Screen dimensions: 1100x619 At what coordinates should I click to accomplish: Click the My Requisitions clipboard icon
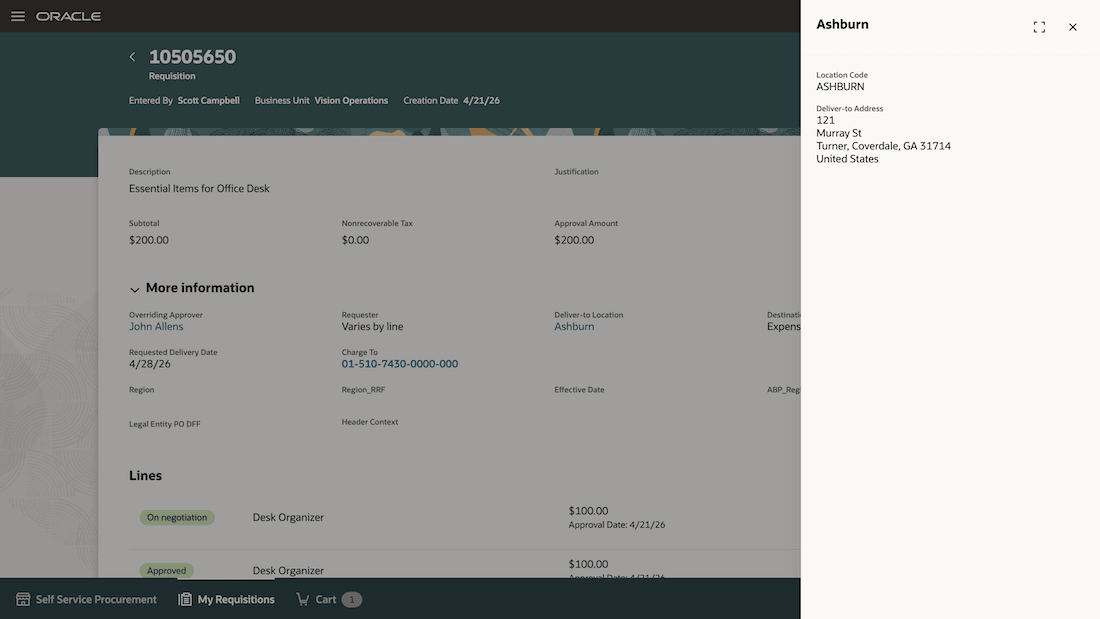[x=185, y=599]
